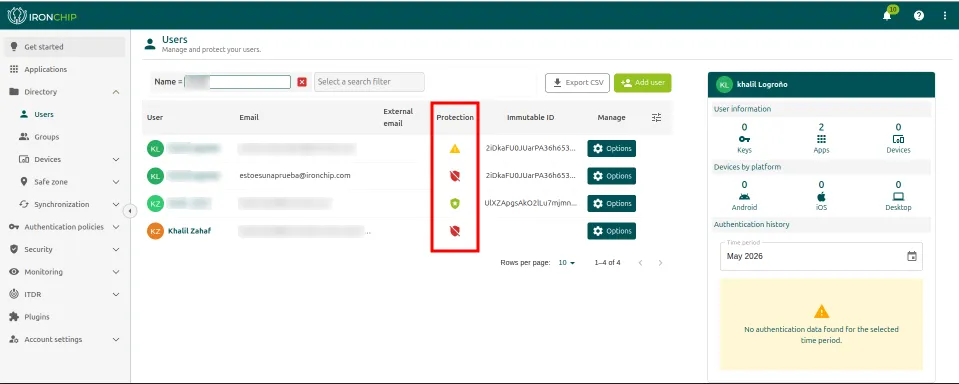Image resolution: width=959 pixels, height=384 pixels.
Task: Sort by the Email column header
Action: point(249,117)
